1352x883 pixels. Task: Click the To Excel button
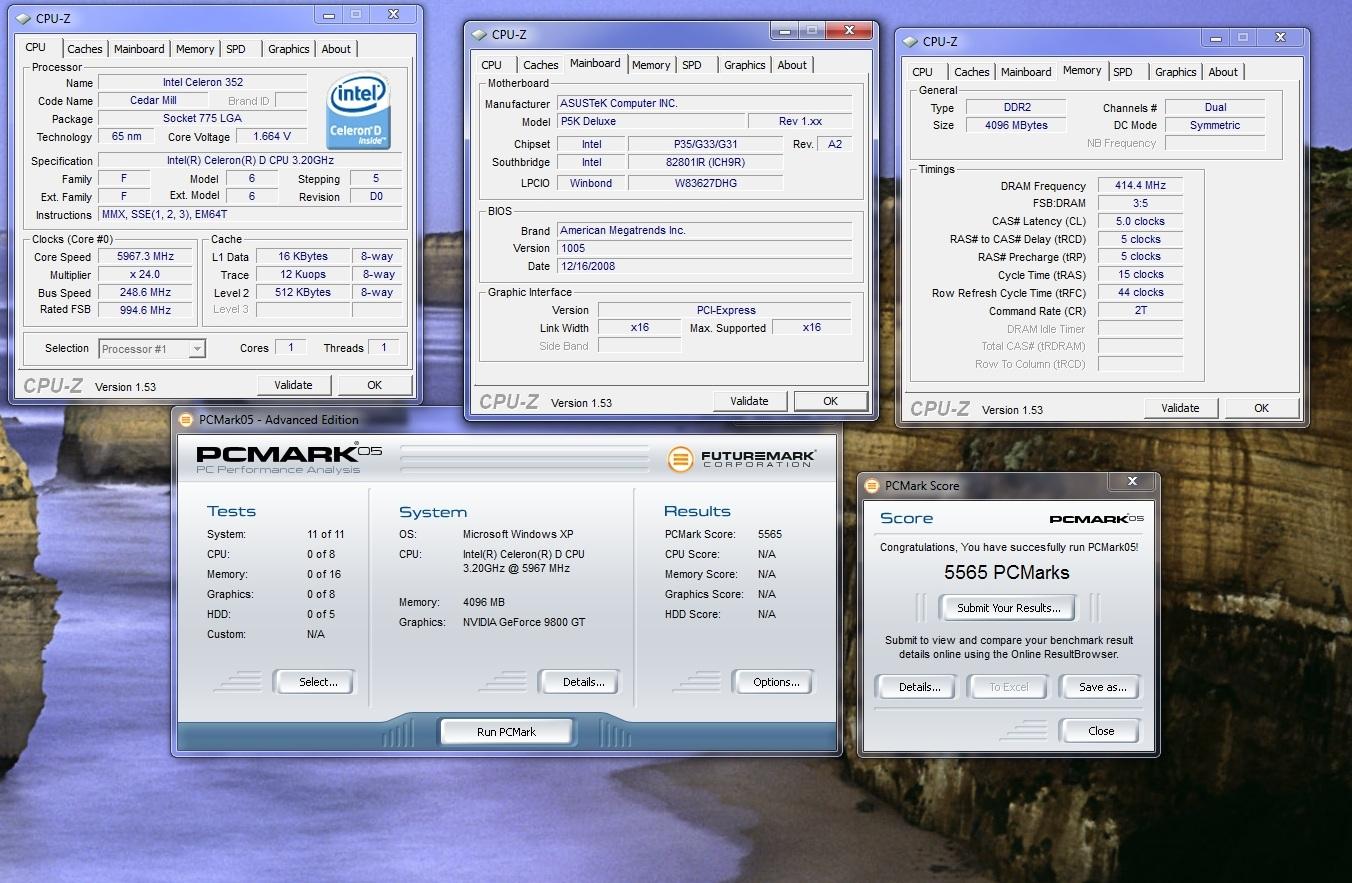click(1008, 687)
